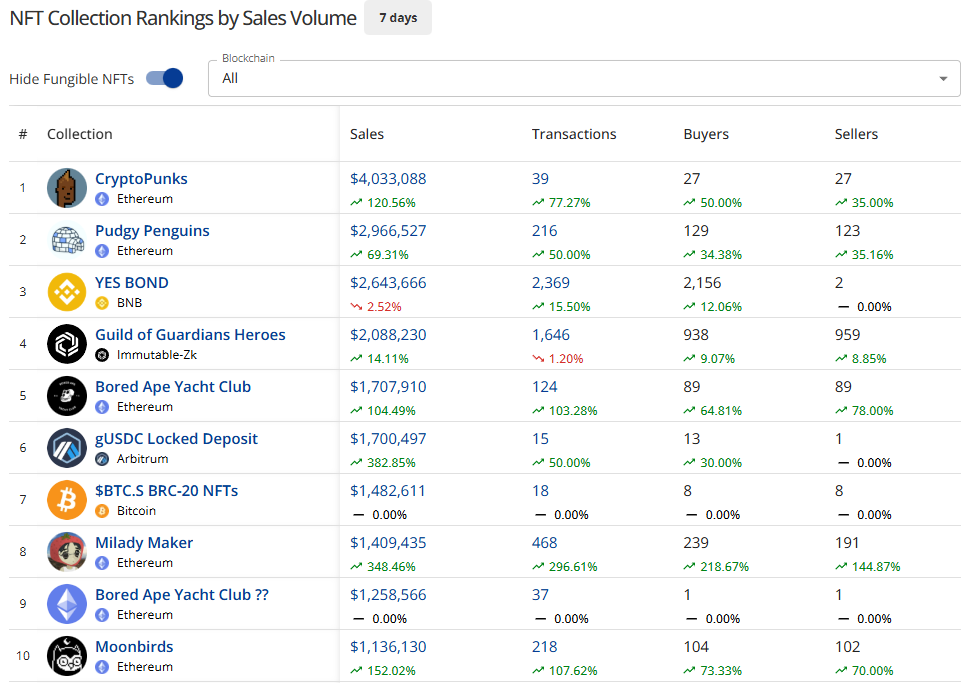Viewport: 970px width, 683px height.
Task: Click the Bored Ape Yacht Club ?? Ethereum icon
Action: pos(67,604)
